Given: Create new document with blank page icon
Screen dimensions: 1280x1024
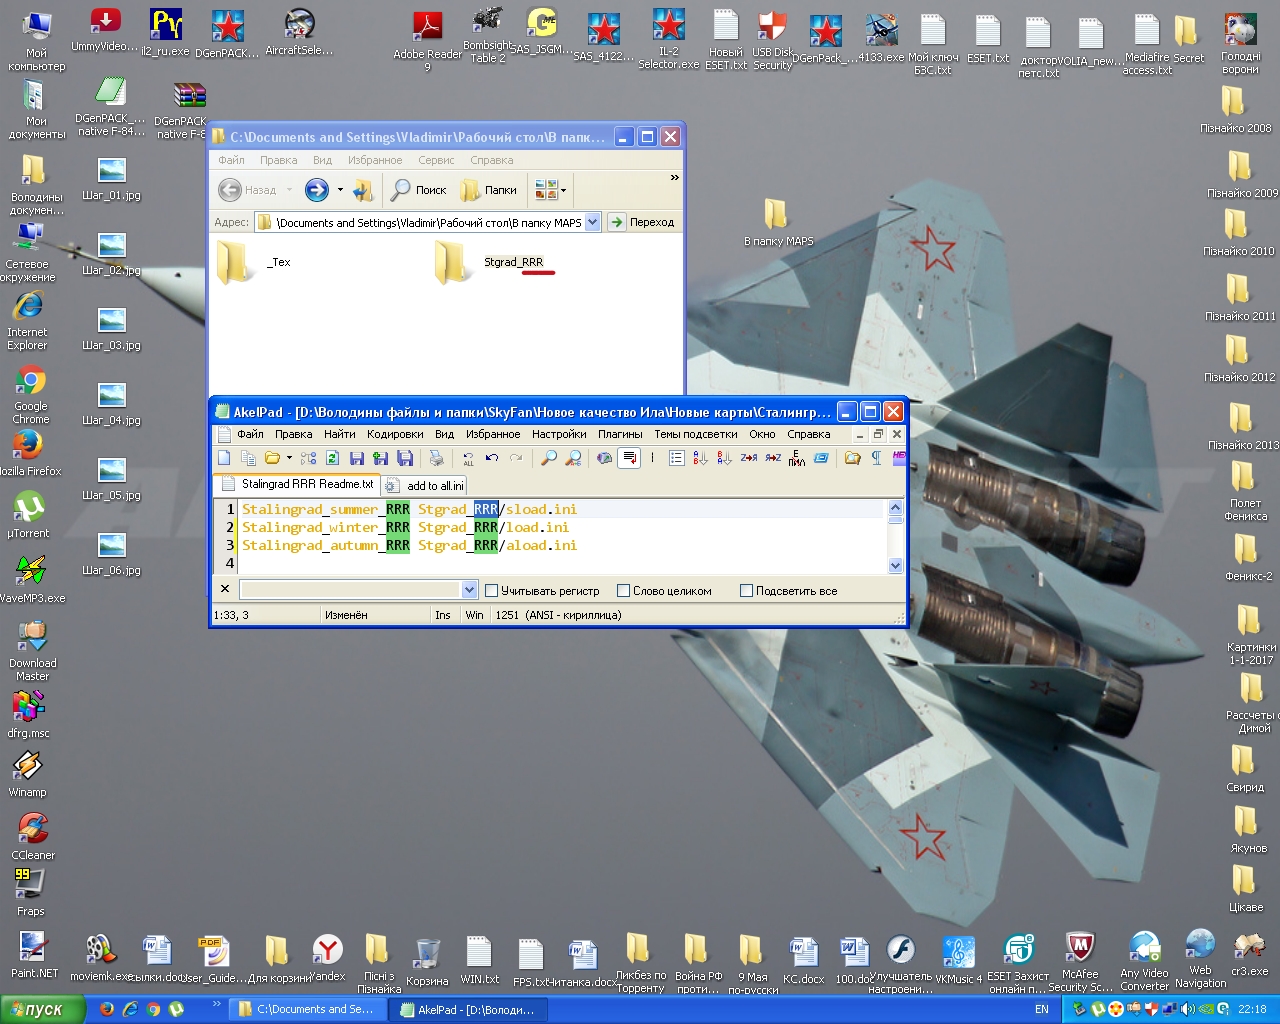Looking at the screenshot, I should click(x=224, y=458).
